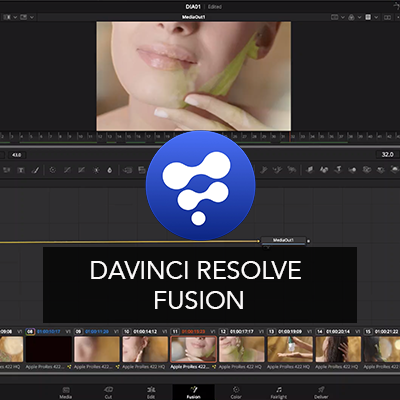400x400 pixels.
Task: Click the red playhead on time ruler
Action: click(x=290, y=136)
